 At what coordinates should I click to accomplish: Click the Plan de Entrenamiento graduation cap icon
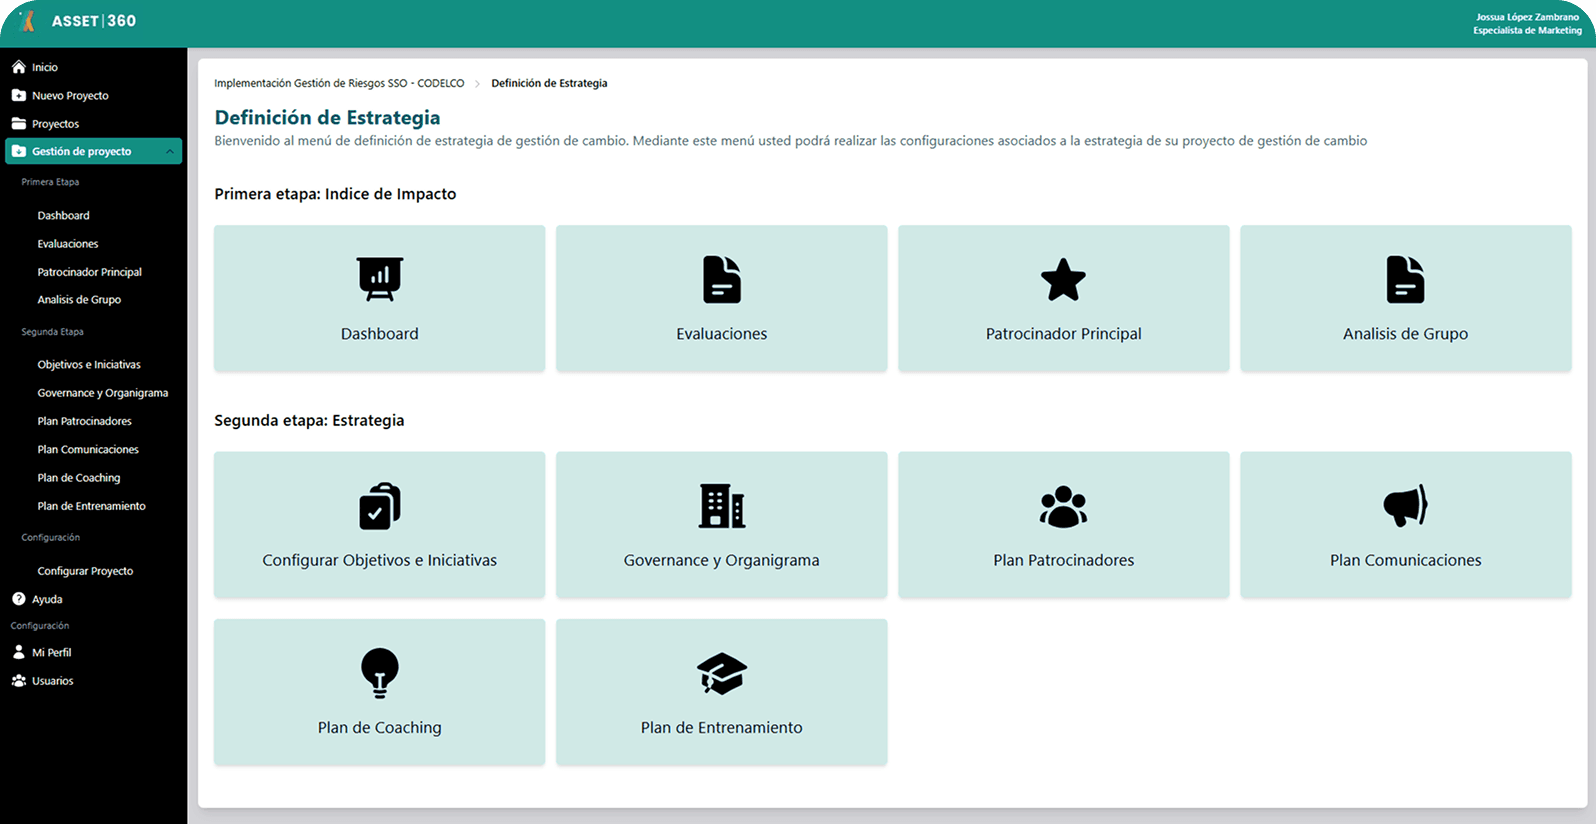click(x=722, y=673)
